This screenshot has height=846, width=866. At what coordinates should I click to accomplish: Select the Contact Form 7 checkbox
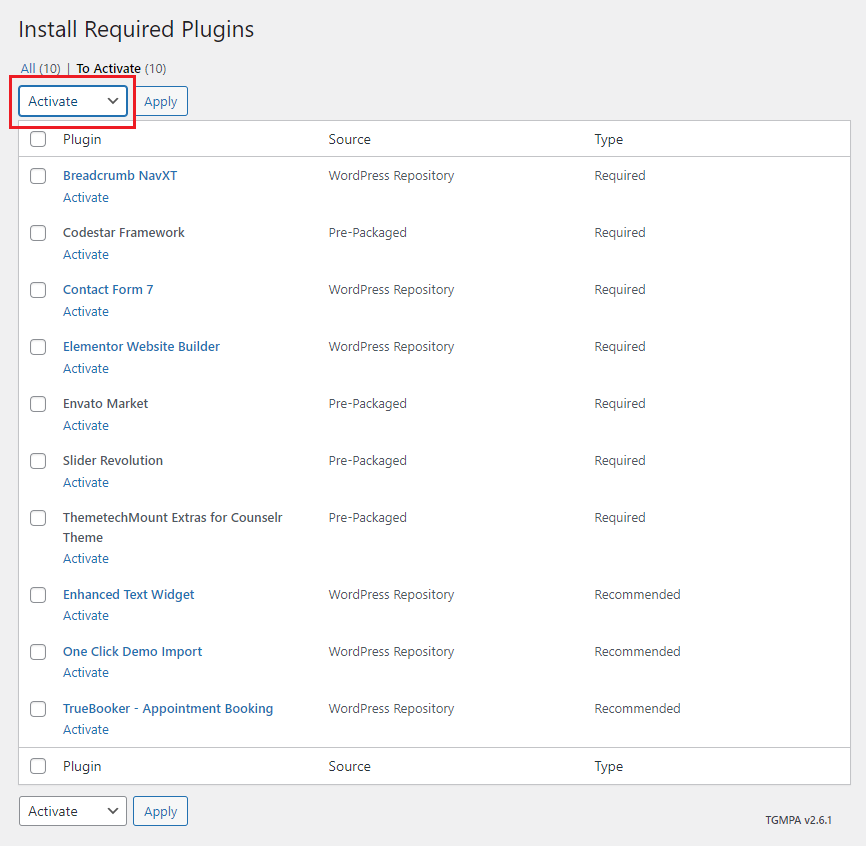[38, 290]
